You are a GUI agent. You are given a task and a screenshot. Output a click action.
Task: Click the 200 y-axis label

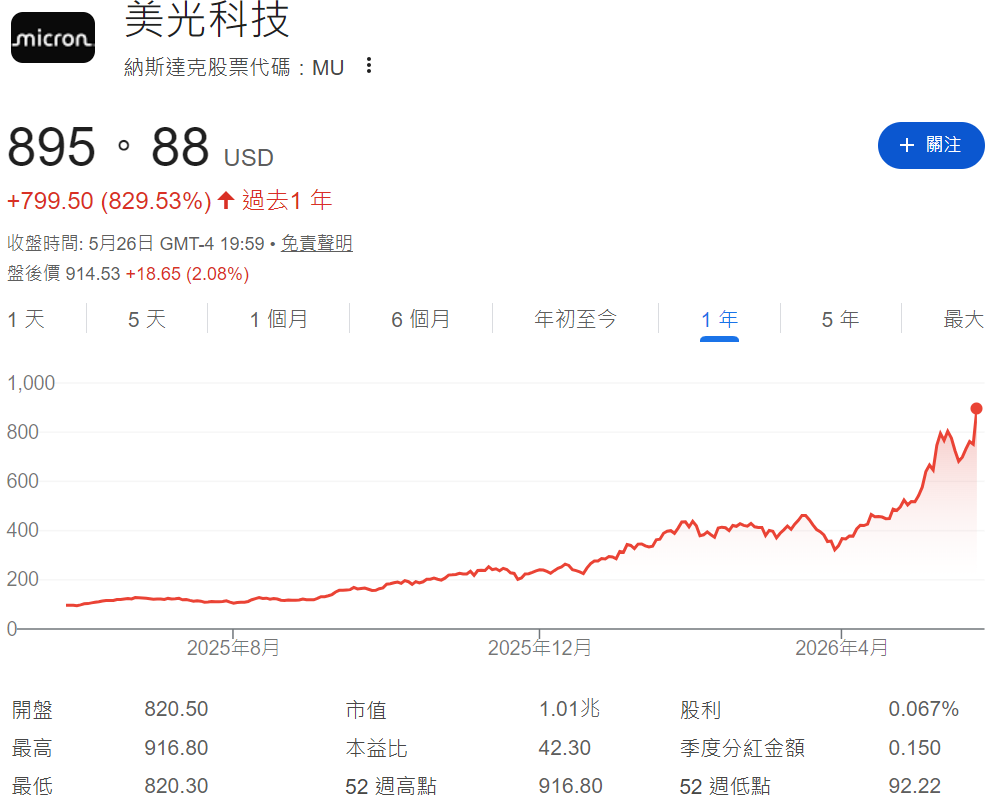23,579
